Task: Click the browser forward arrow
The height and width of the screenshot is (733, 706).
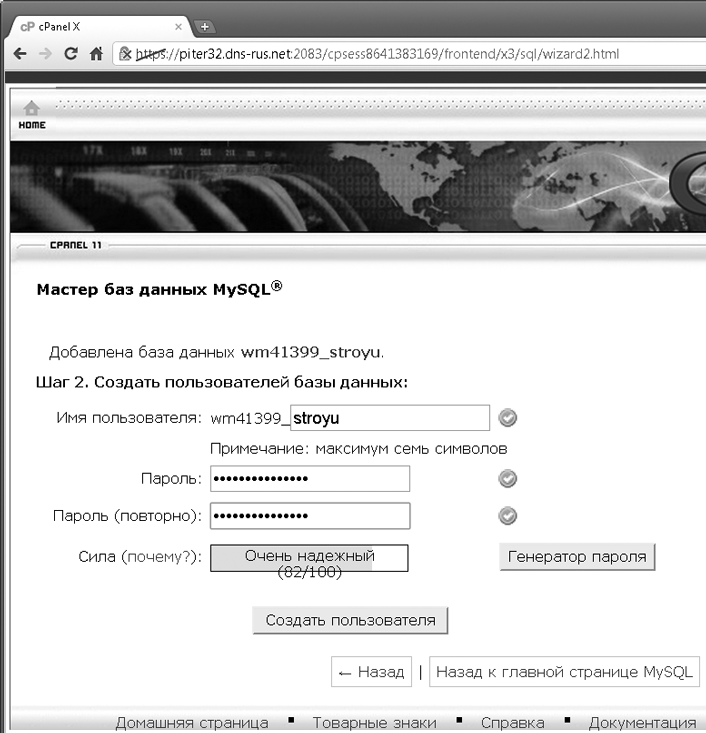Action: (x=45, y=54)
